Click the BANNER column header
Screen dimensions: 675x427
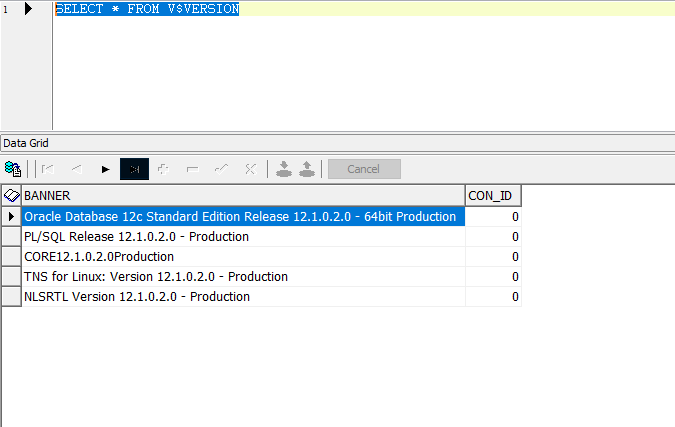(x=243, y=195)
